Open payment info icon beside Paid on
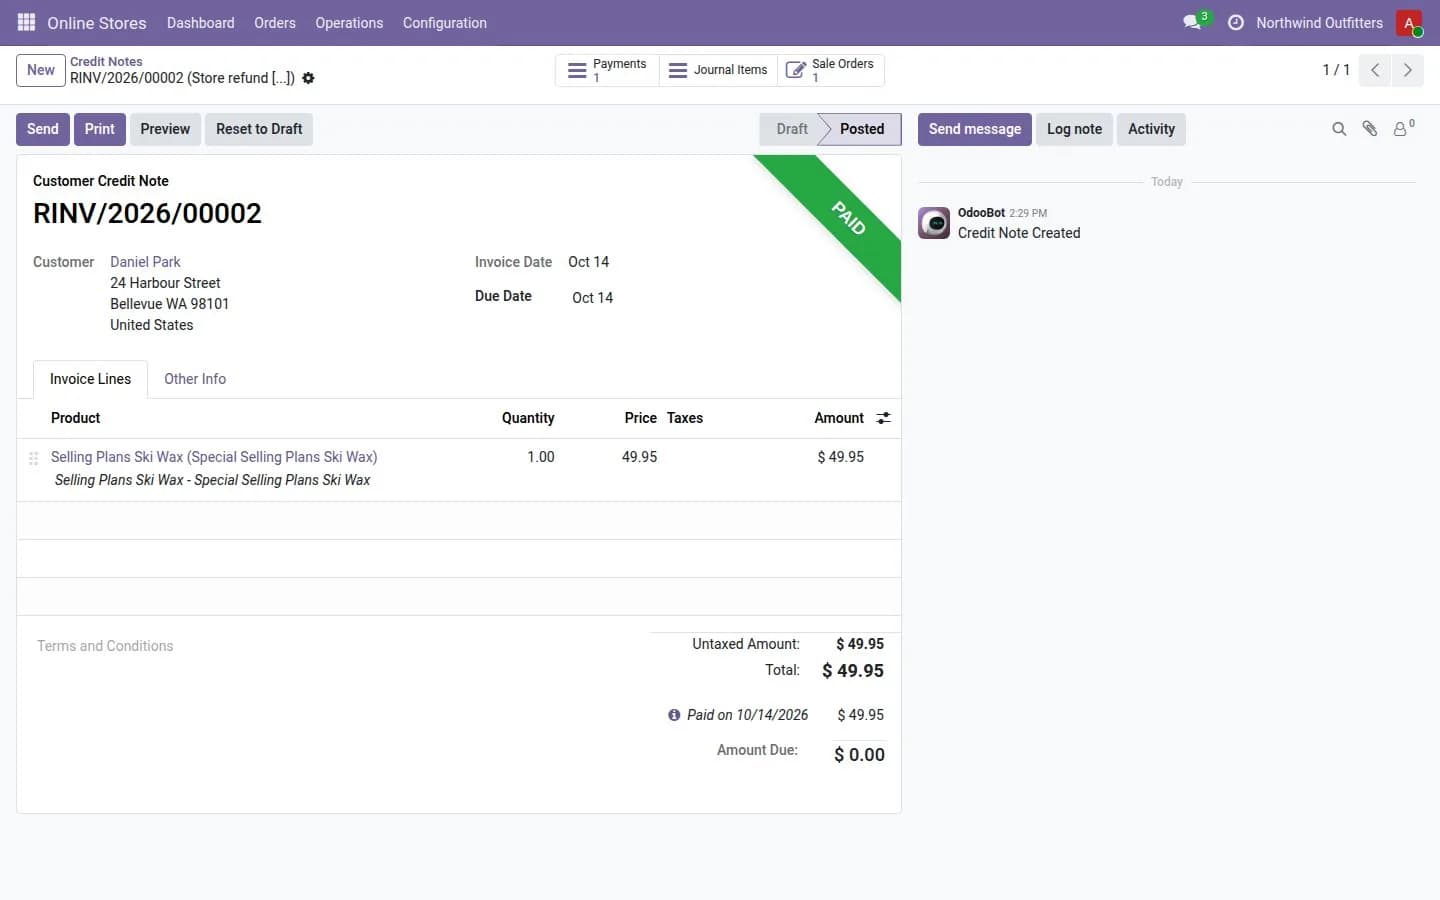The width and height of the screenshot is (1440, 900). pyautogui.click(x=674, y=715)
